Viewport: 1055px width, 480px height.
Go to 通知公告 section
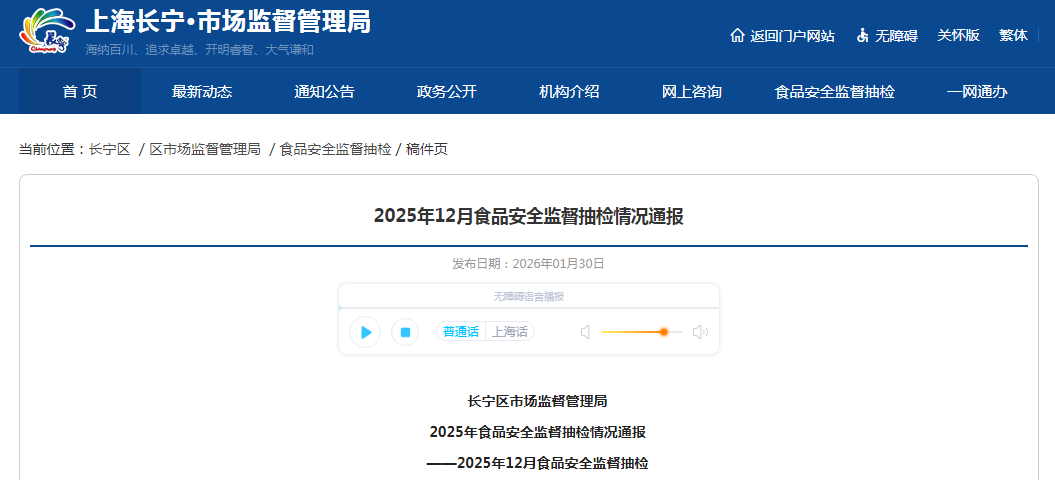tap(324, 92)
